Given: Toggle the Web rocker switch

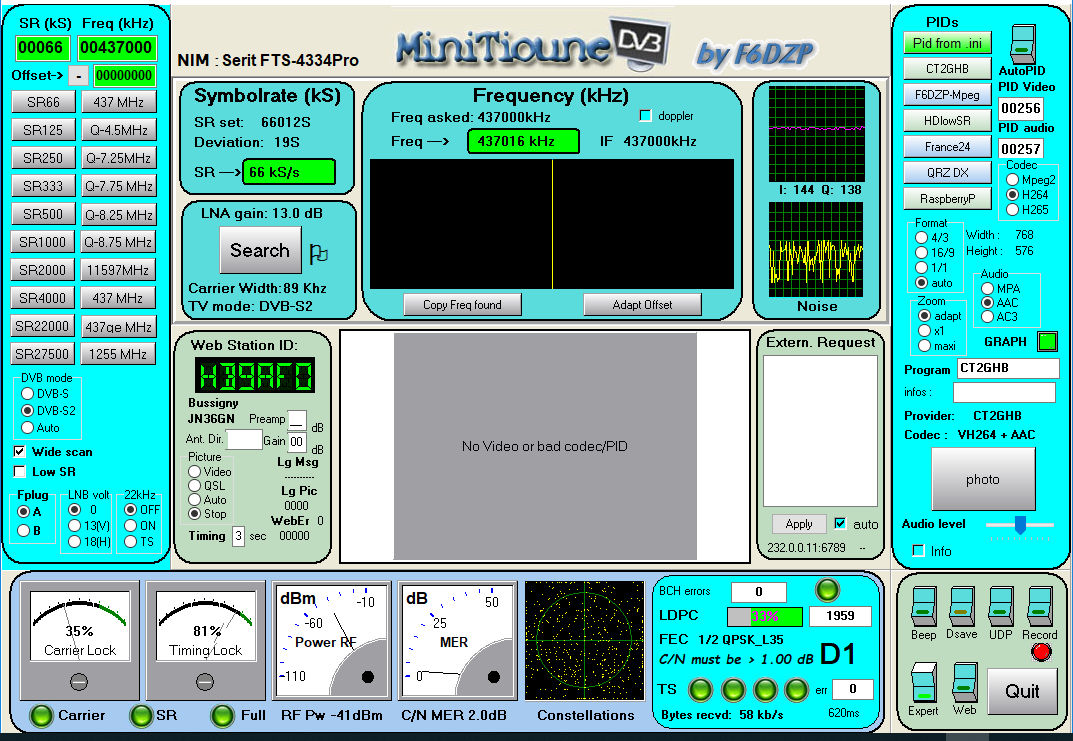Looking at the screenshot, I should click(x=965, y=682).
